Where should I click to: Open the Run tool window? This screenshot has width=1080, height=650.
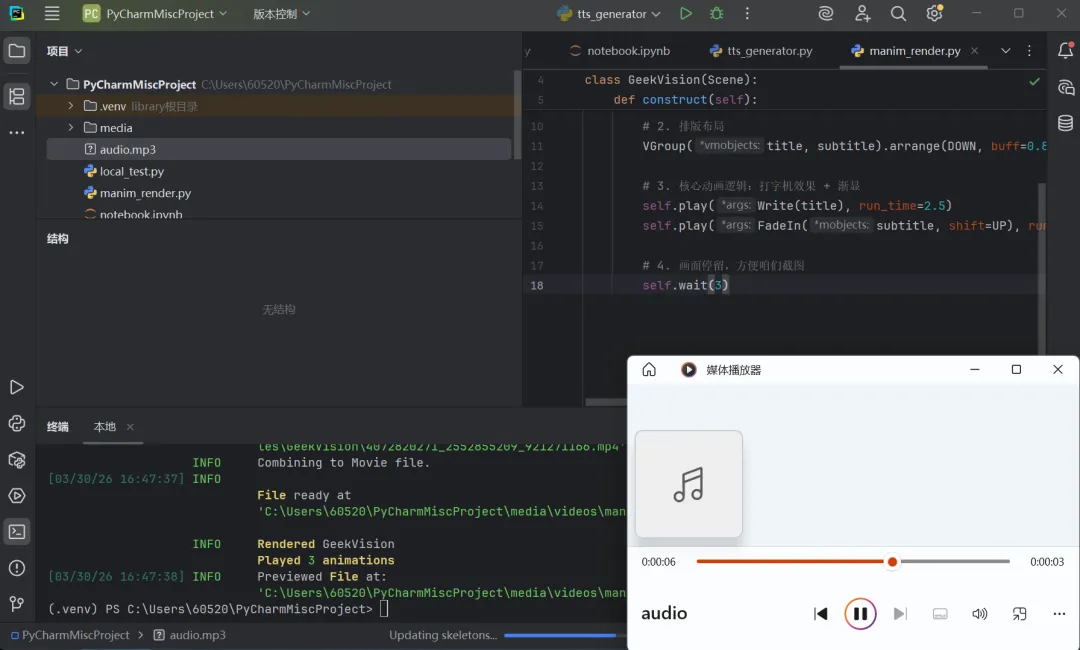pyautogui.click(x=17, y=388)
